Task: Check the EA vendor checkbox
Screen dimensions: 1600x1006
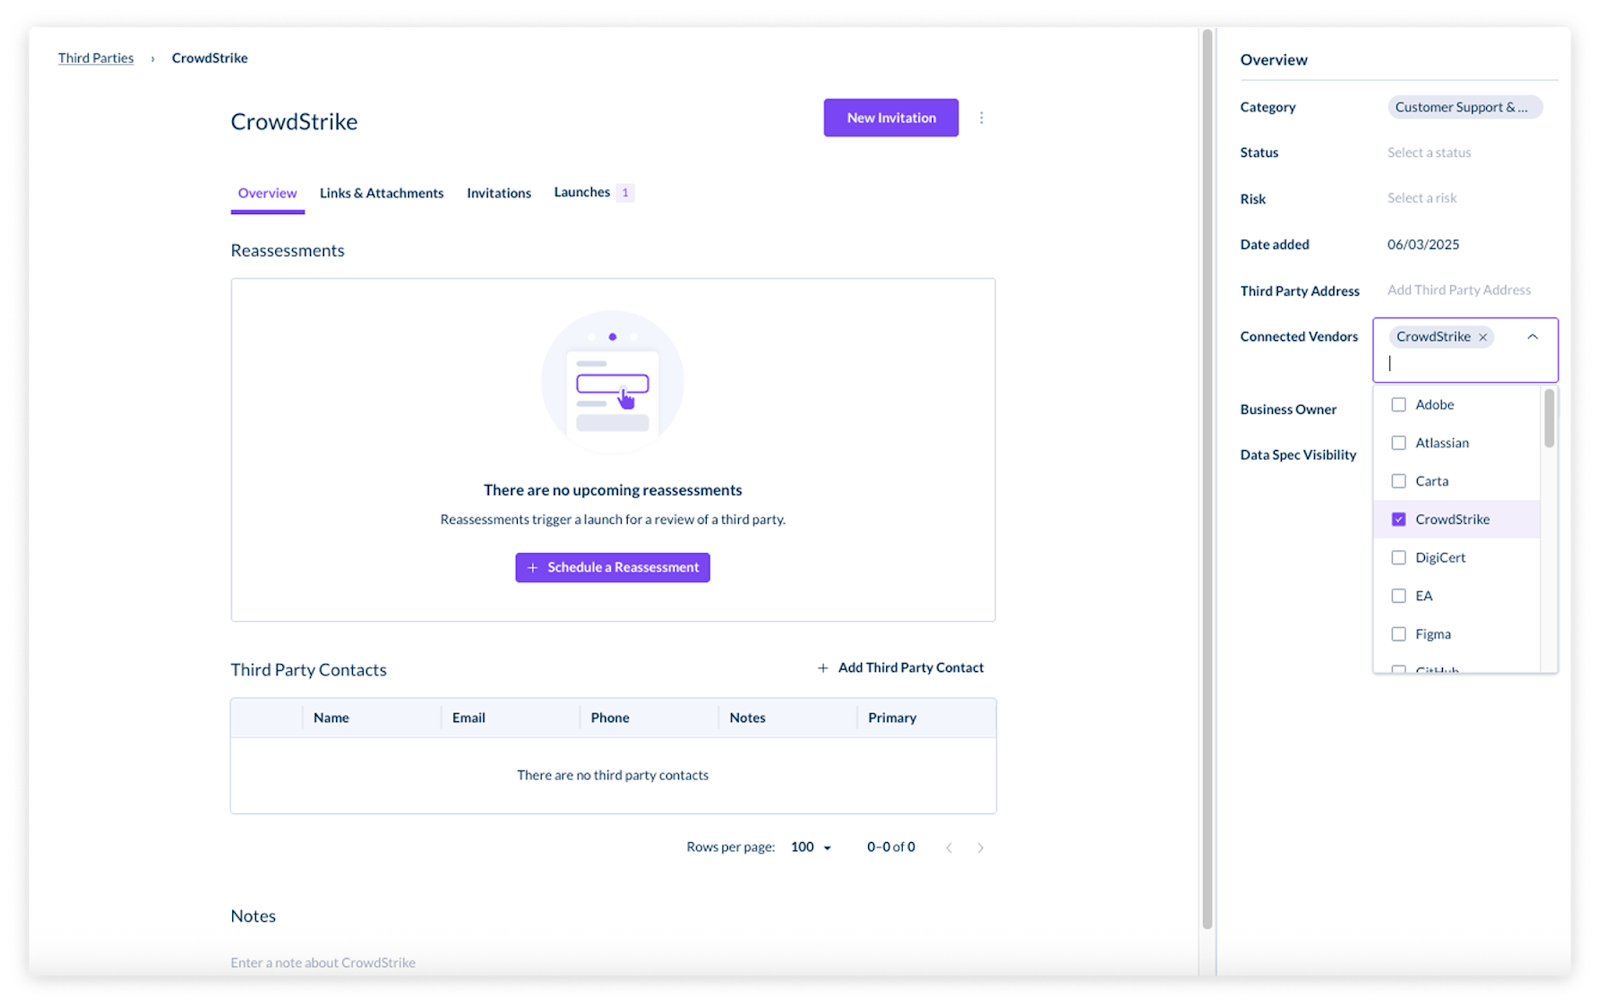Action: (1398, 596)
